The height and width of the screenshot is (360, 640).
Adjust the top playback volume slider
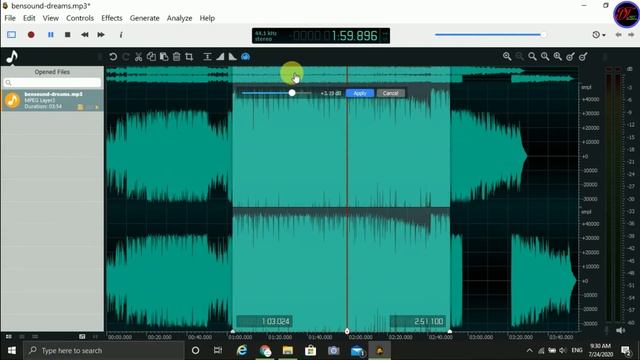491,35
